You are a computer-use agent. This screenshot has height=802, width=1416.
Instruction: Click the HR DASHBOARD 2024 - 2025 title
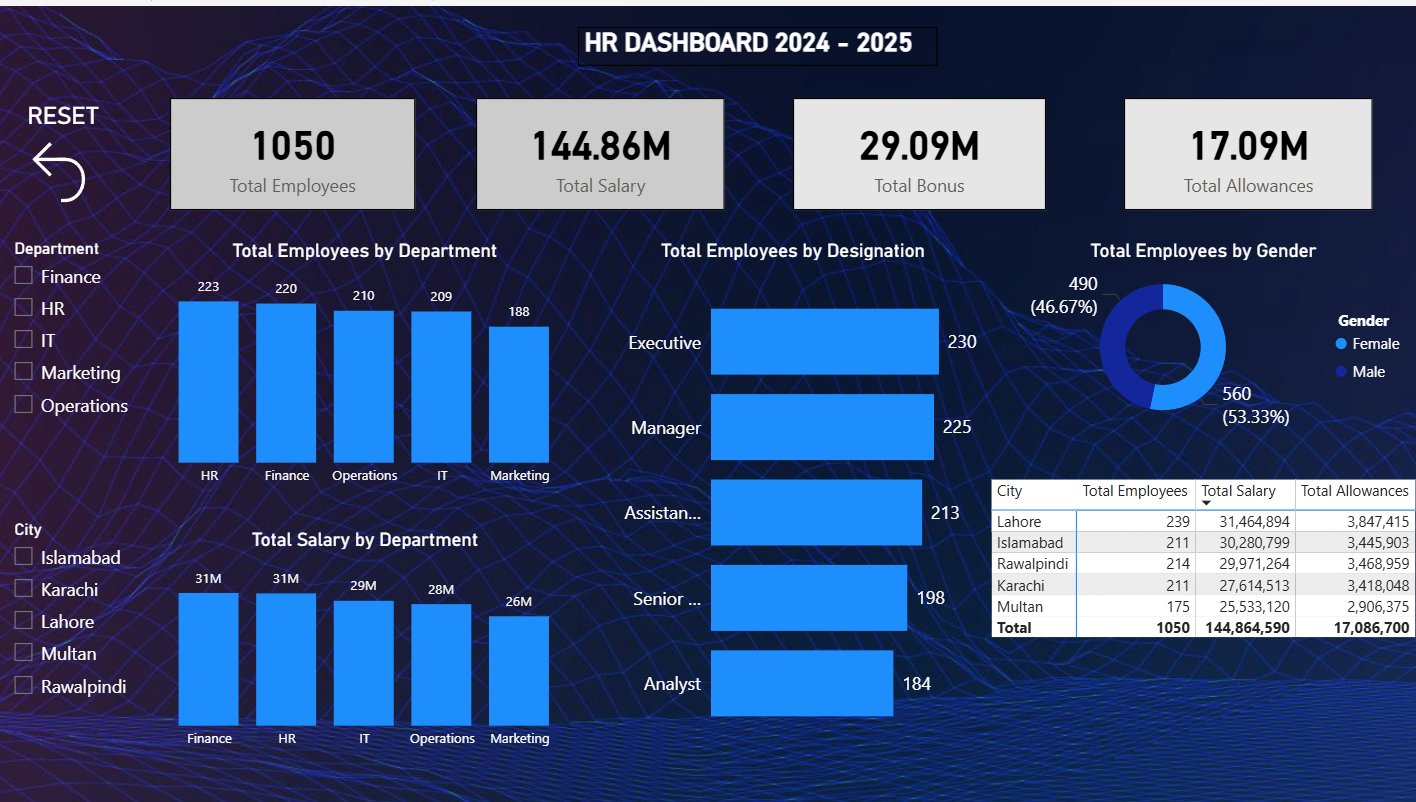pyautogui.click(x=748, y=42)
